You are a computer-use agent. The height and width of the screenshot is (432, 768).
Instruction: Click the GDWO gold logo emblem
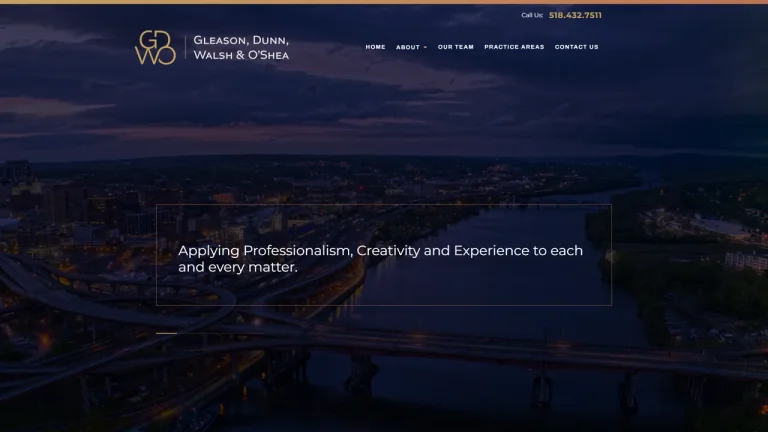pos(155,48)
